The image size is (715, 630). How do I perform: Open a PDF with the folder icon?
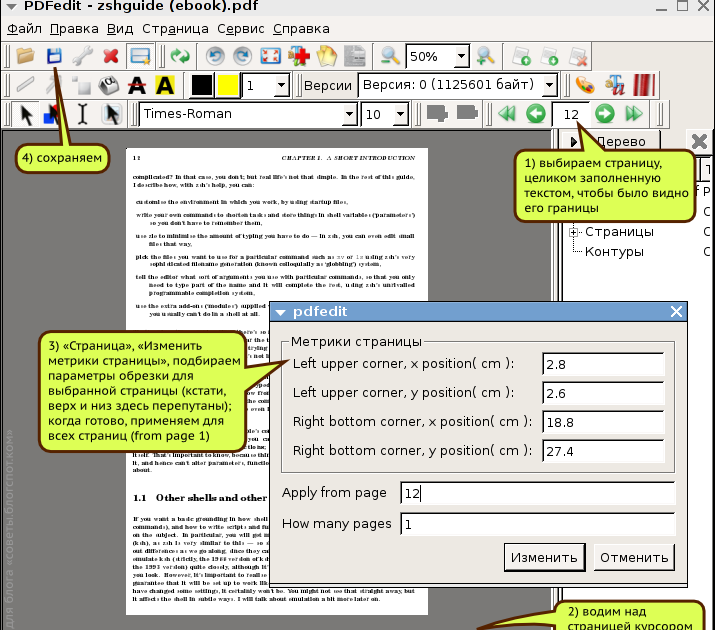pos(26,56)
